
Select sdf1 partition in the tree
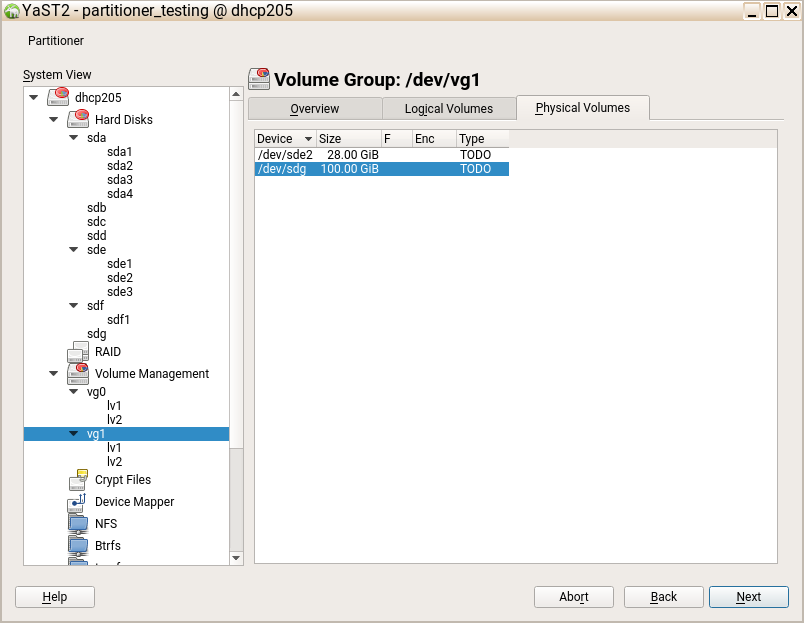(118, 320)
